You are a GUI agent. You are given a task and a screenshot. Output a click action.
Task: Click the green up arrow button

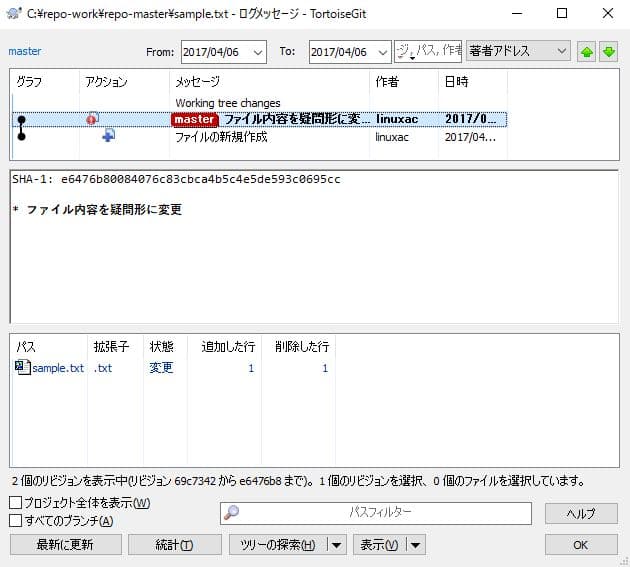click(586, 51)
